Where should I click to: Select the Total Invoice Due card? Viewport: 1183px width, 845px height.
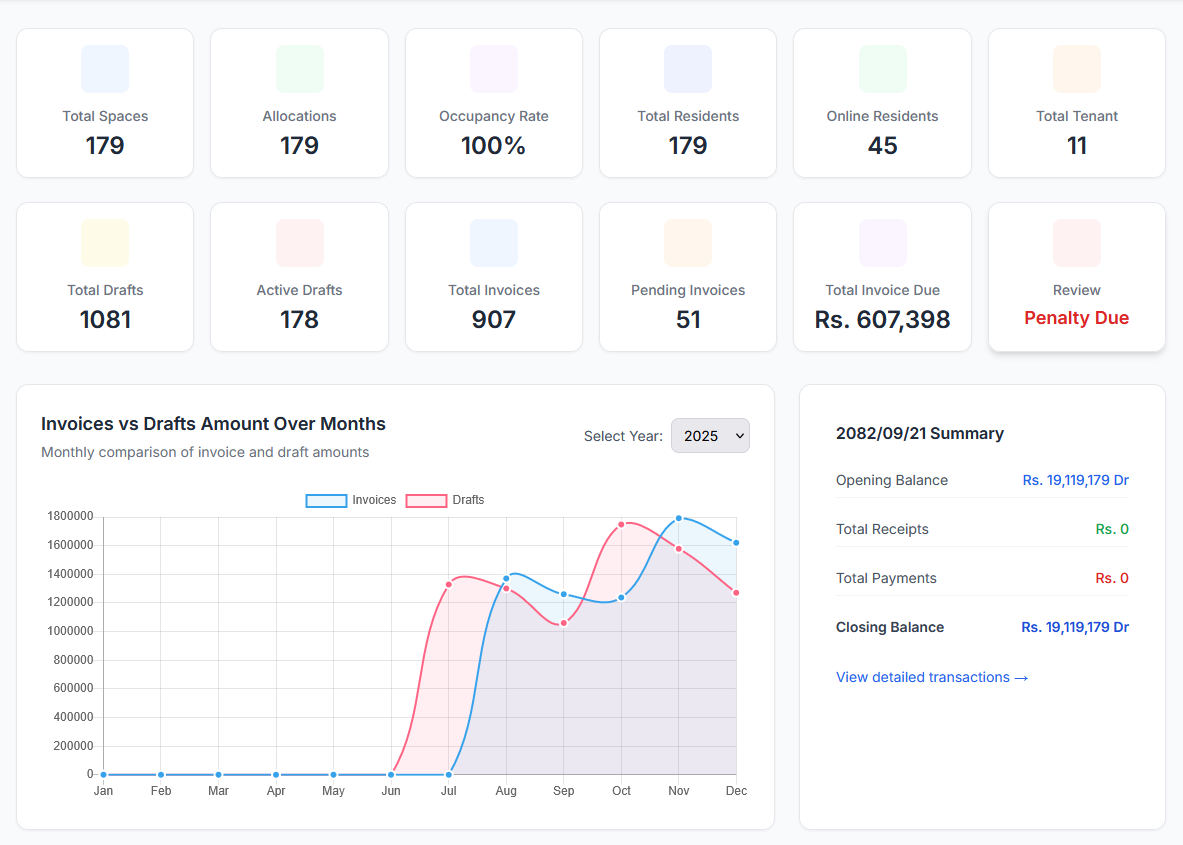click(x=881, y=277)
